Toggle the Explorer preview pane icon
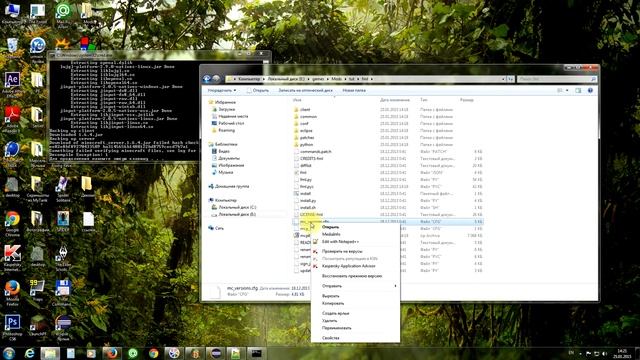 coord(578,90)
